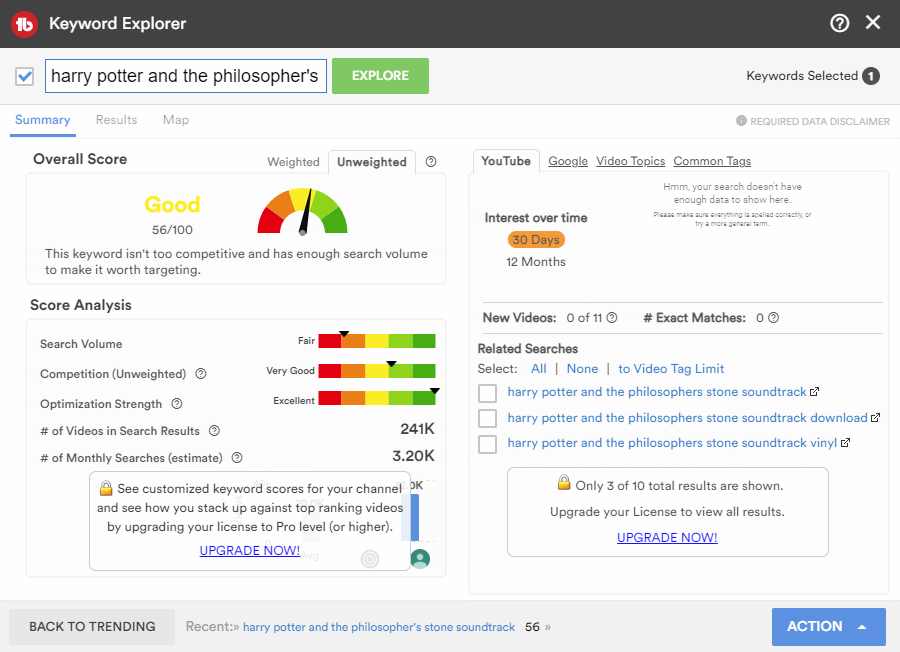Expand recent keywords arrow after 56
The image size is (900, 652).
coord(548,627)
